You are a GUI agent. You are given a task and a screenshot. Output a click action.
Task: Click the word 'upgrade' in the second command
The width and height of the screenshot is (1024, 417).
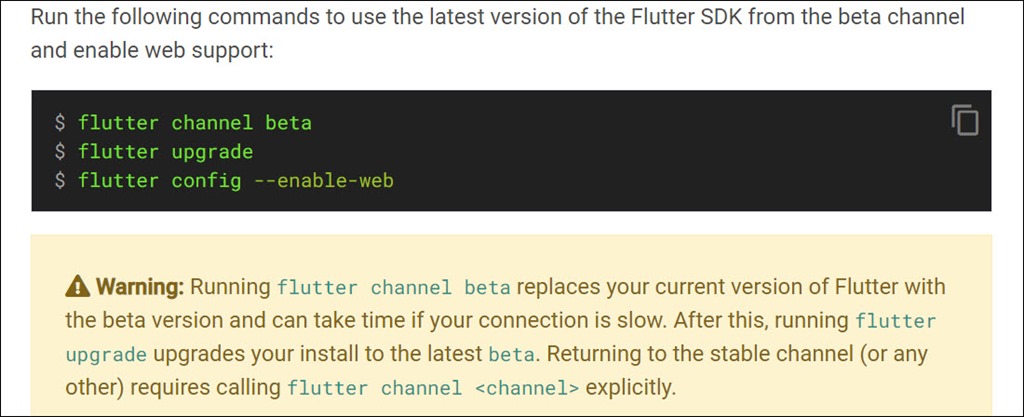212,152
